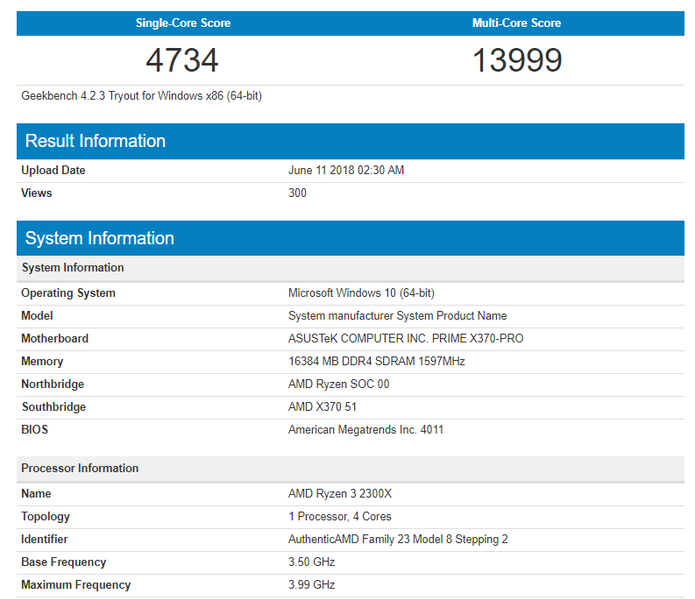Click the Maximum Frequency label
Screen dimensions: 695x599
tap(76, 585)
